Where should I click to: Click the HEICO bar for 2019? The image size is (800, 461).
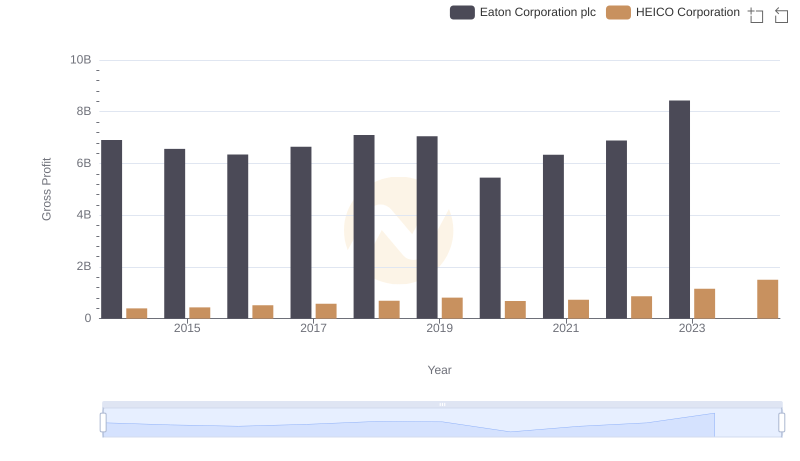(452, 308)
